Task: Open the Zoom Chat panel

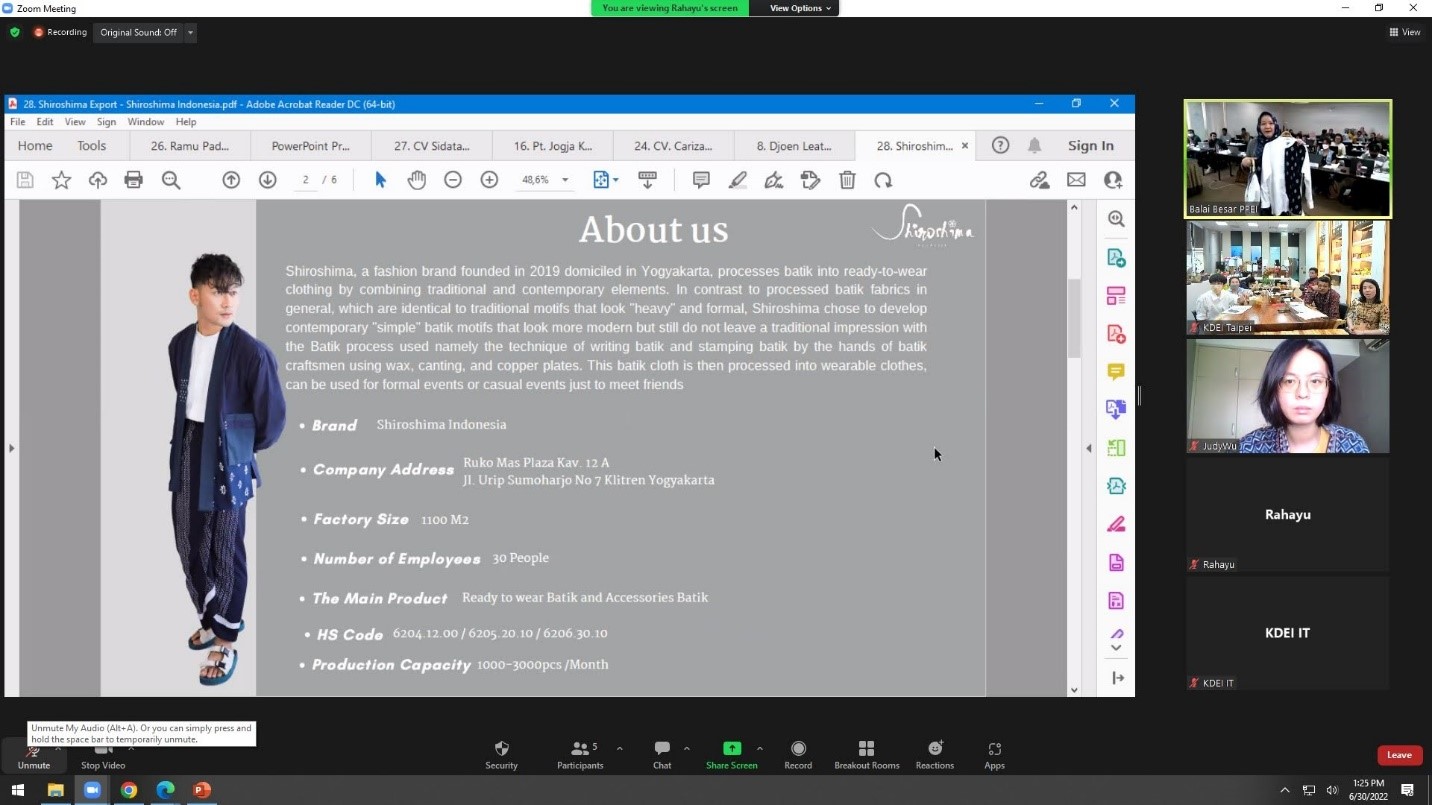Action: point(662,756)
